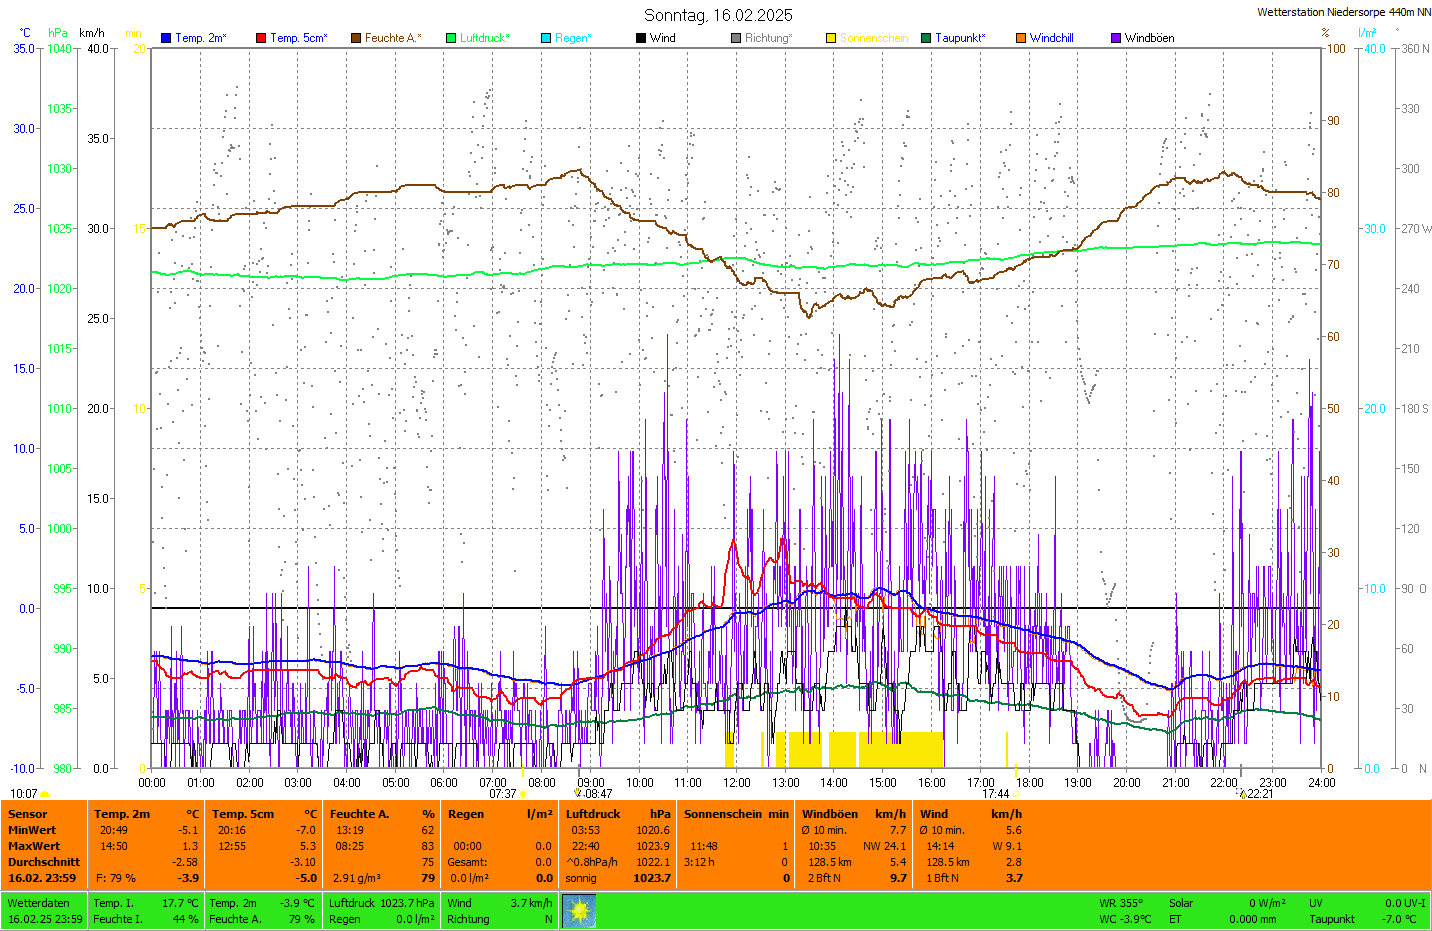Click the Windböen column header in the table
1432x931 pixels.
point(829,814)
